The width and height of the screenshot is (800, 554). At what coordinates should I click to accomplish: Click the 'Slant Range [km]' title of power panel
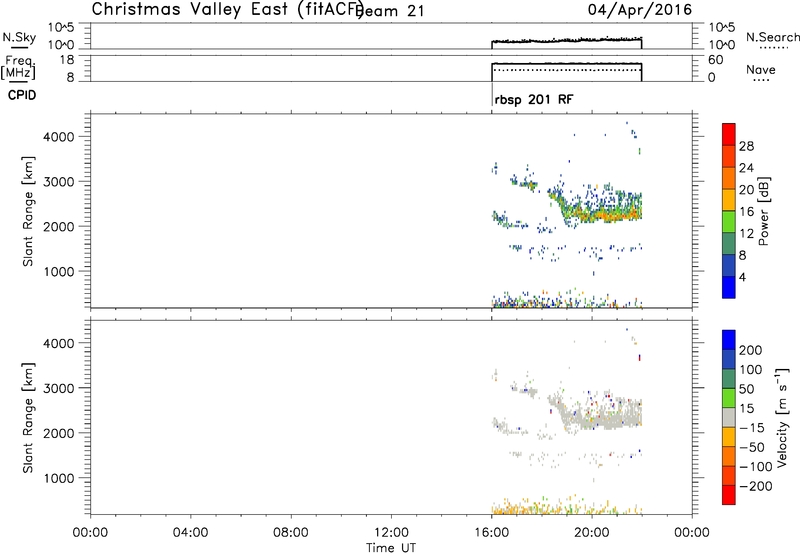point(28,211)
